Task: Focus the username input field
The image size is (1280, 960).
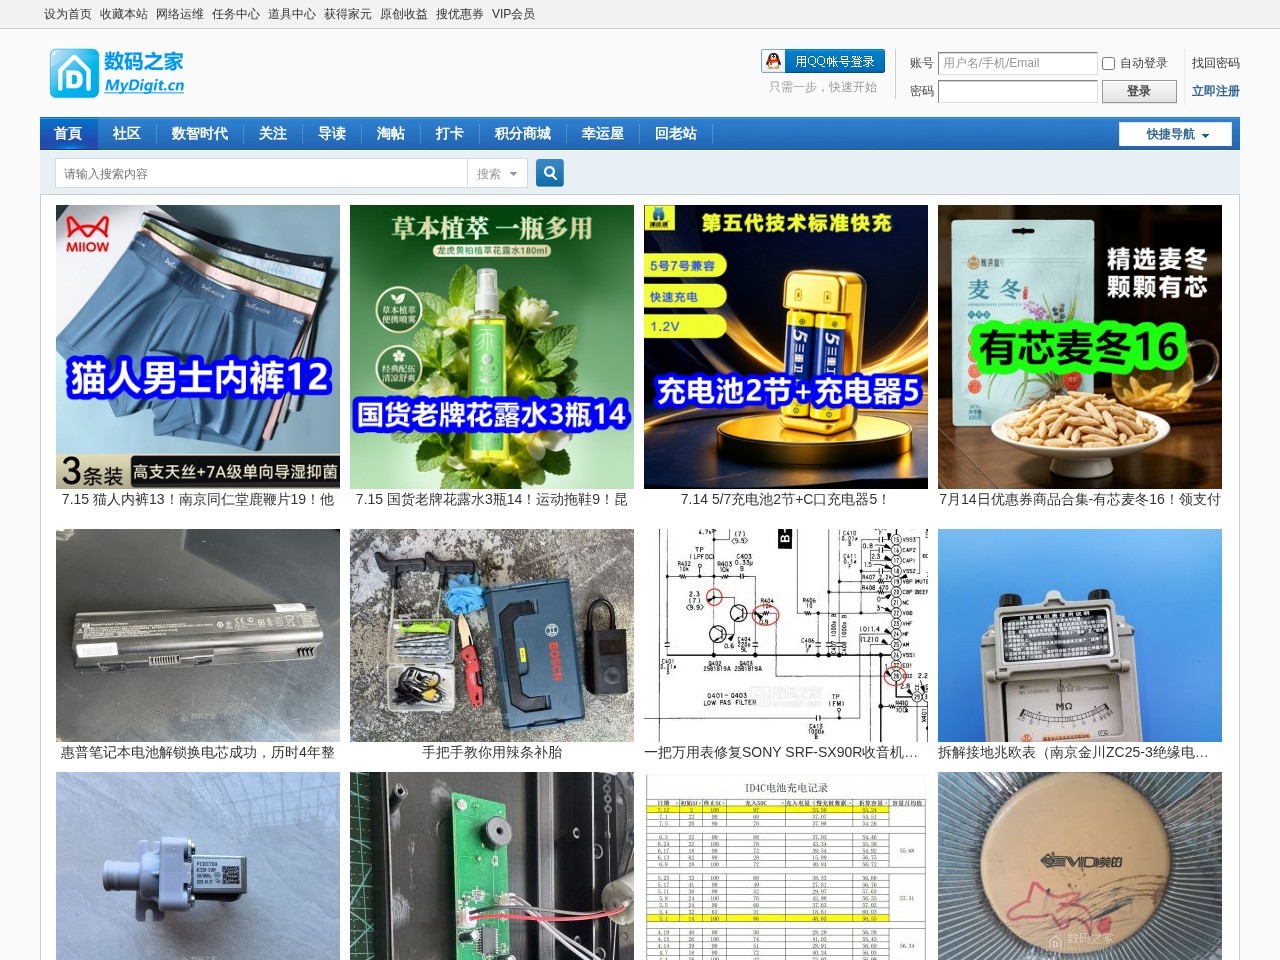Action: tap(1017, 63)
